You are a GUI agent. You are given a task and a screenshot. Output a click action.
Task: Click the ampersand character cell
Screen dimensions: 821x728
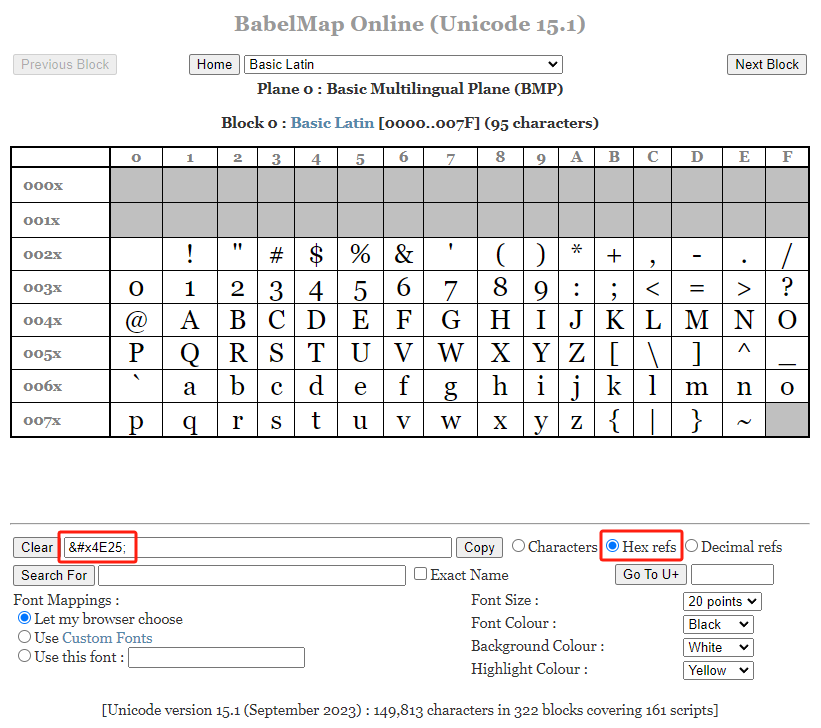(x=404, y=253)
